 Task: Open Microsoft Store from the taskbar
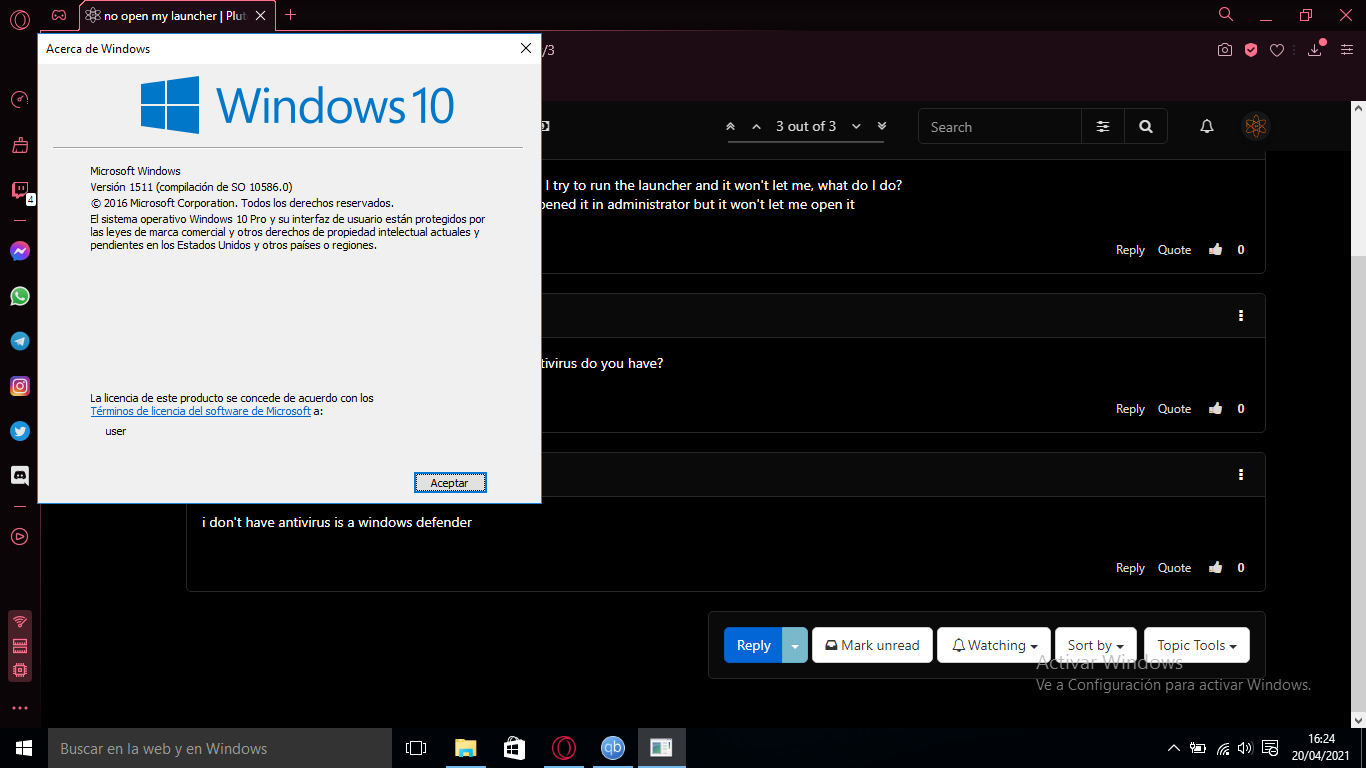click(514, 748)
